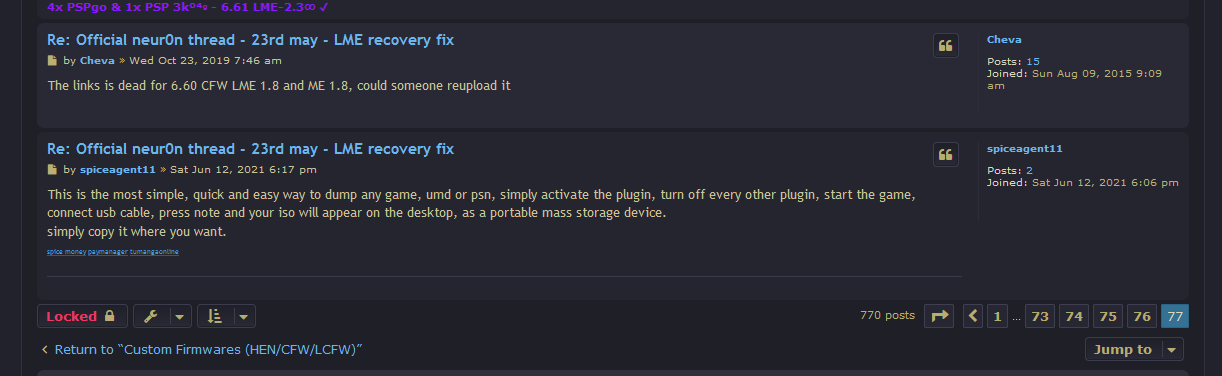View Cheva's 15 posts count link
This screenshot has height=376, width=1222.
1033,62
